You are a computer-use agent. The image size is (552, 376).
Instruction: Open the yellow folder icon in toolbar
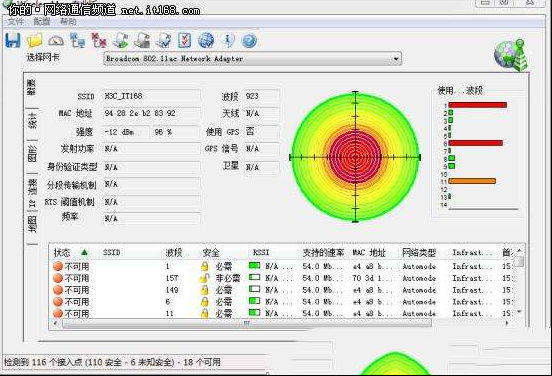[x=34, y=40]
